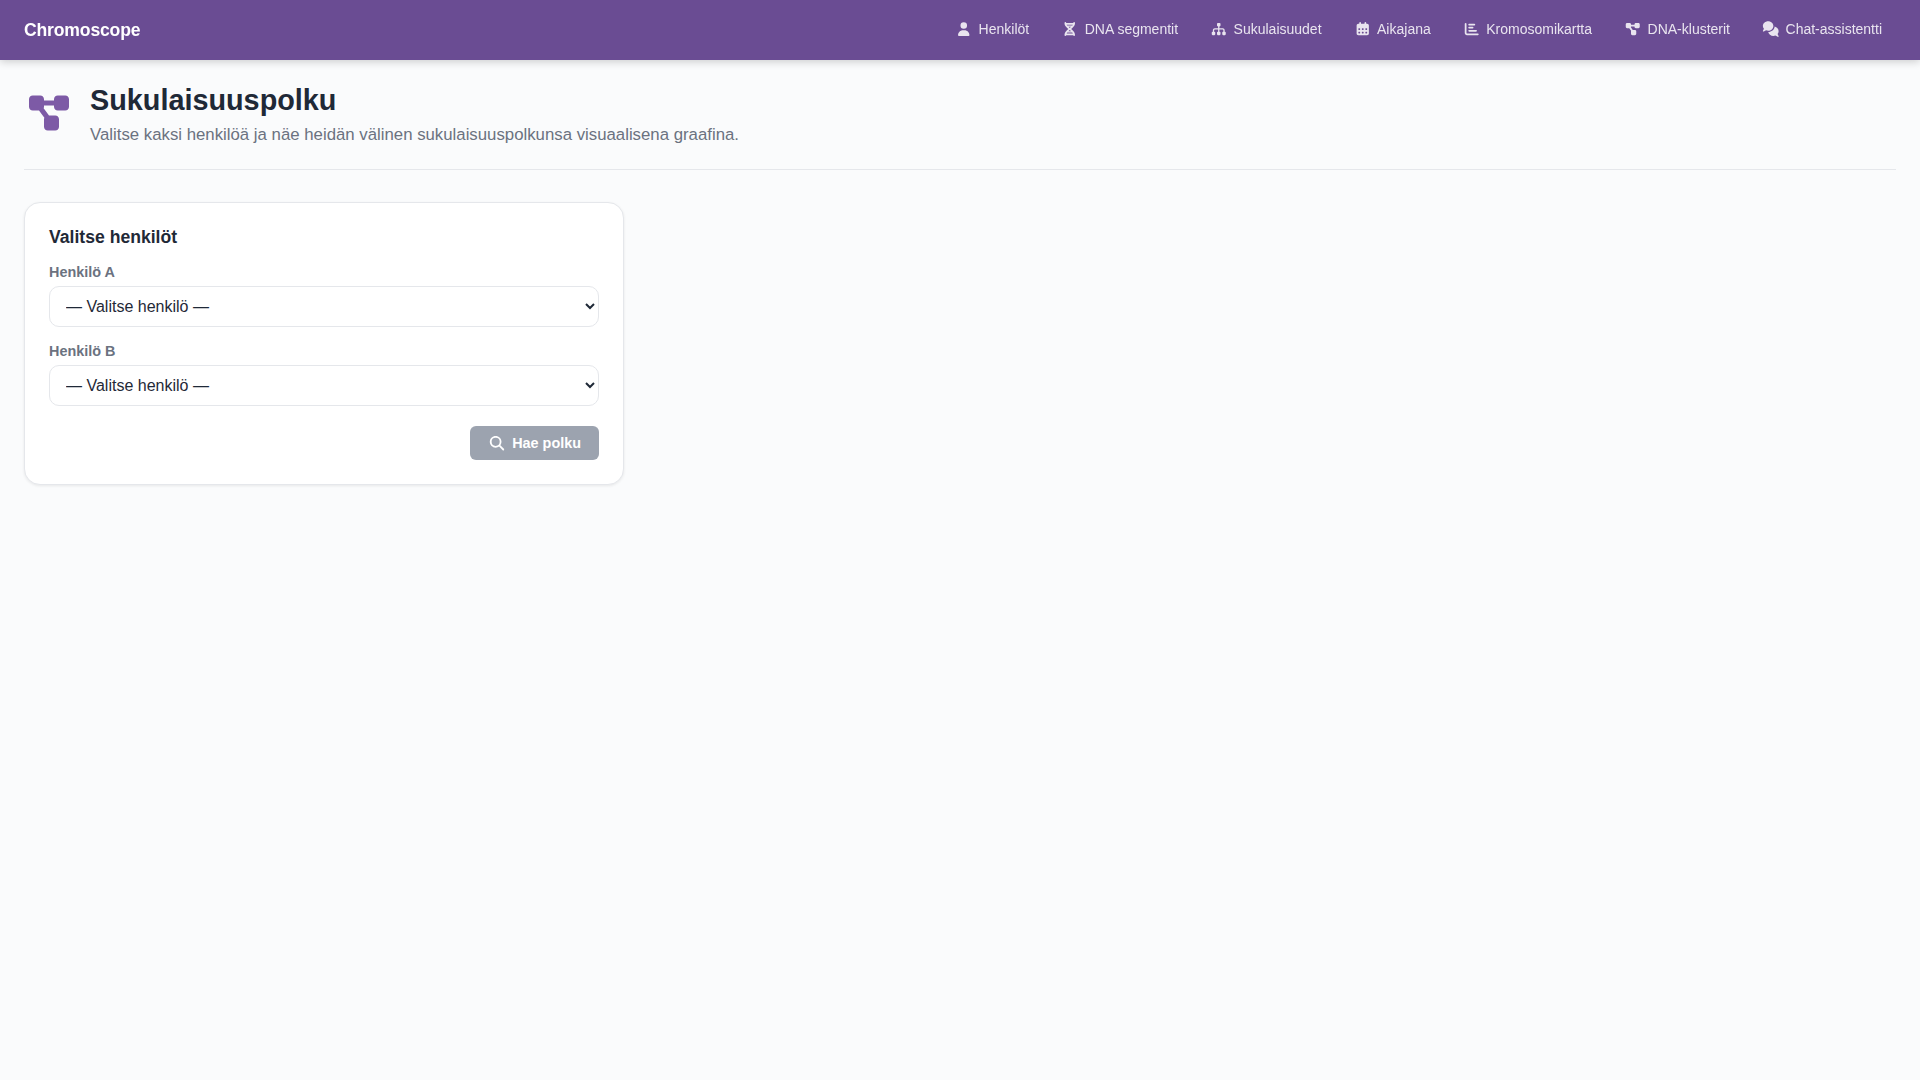This screenshot has width=1920, height=1080.
Task: Click the person icon beside Henkilöt
Action: pos(963,30)
